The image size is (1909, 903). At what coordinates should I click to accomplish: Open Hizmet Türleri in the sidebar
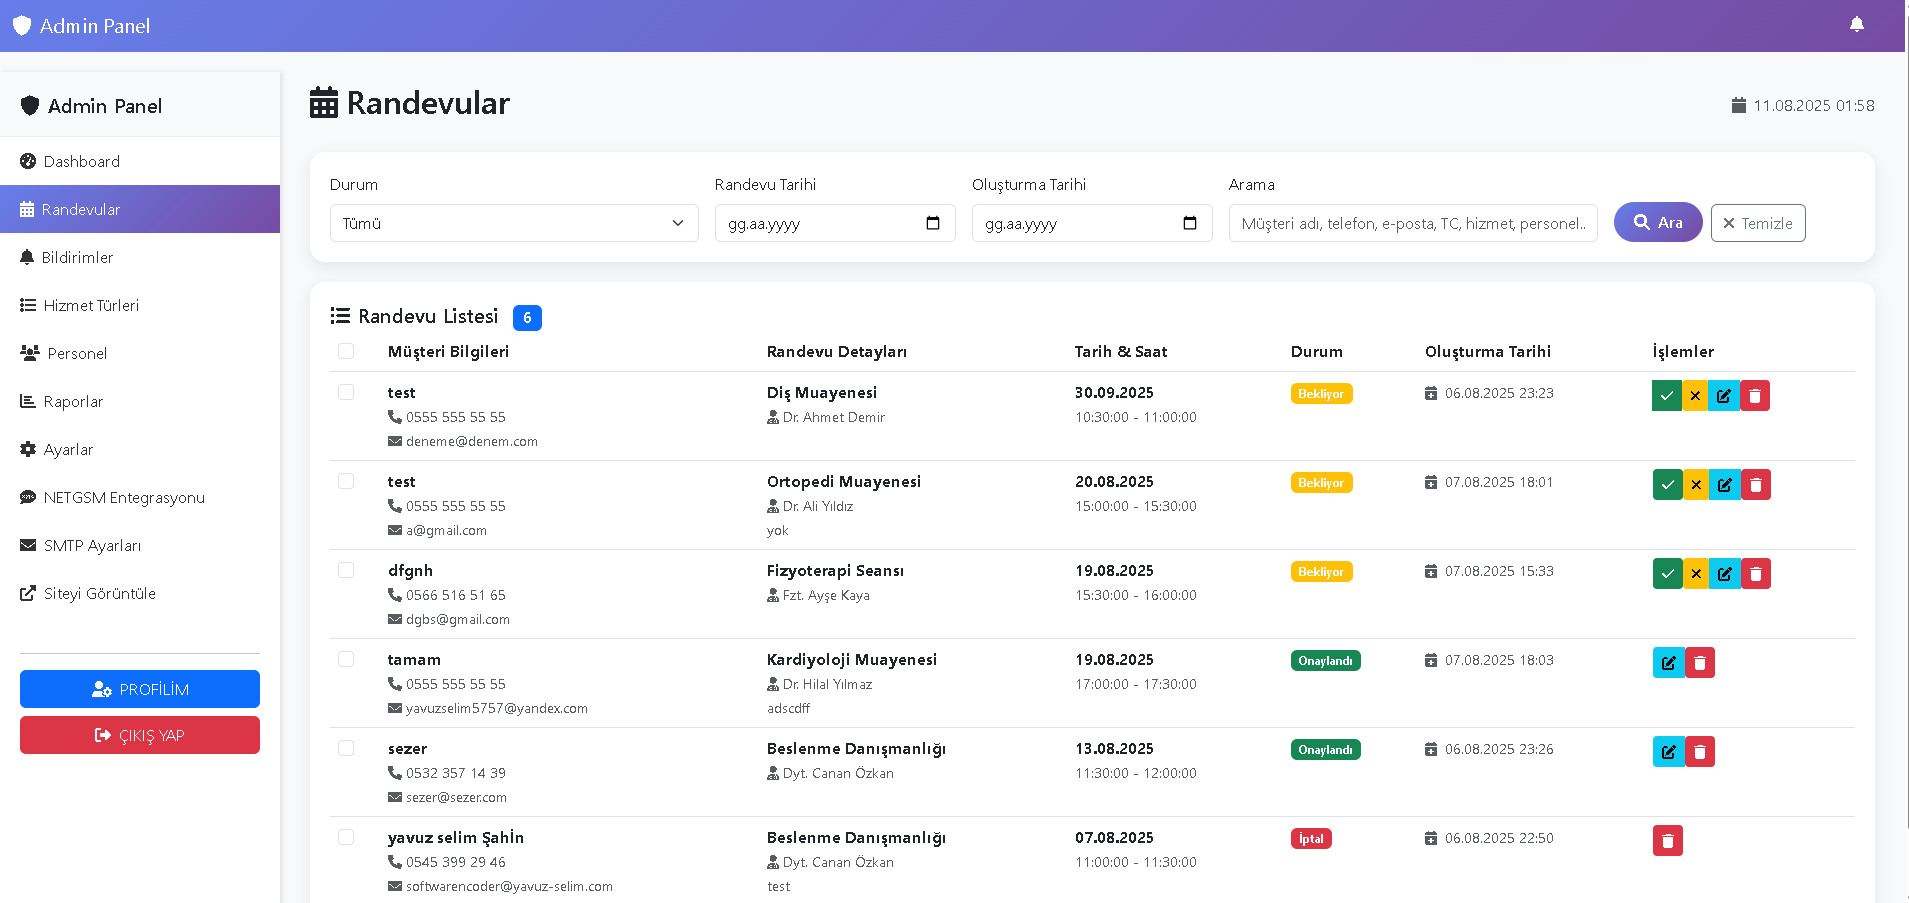tap(91, 305)
